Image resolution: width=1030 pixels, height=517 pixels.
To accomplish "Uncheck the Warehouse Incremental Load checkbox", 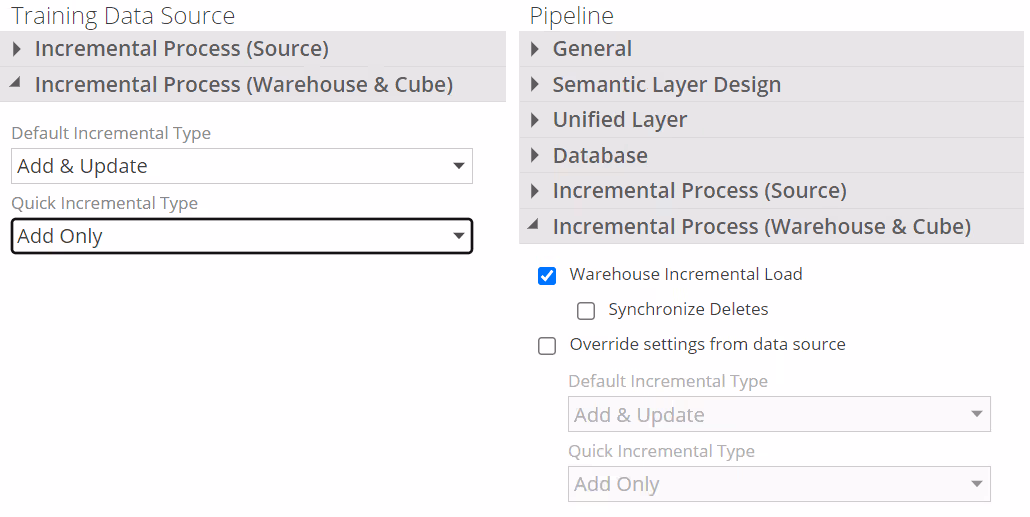I will point(547,276).
